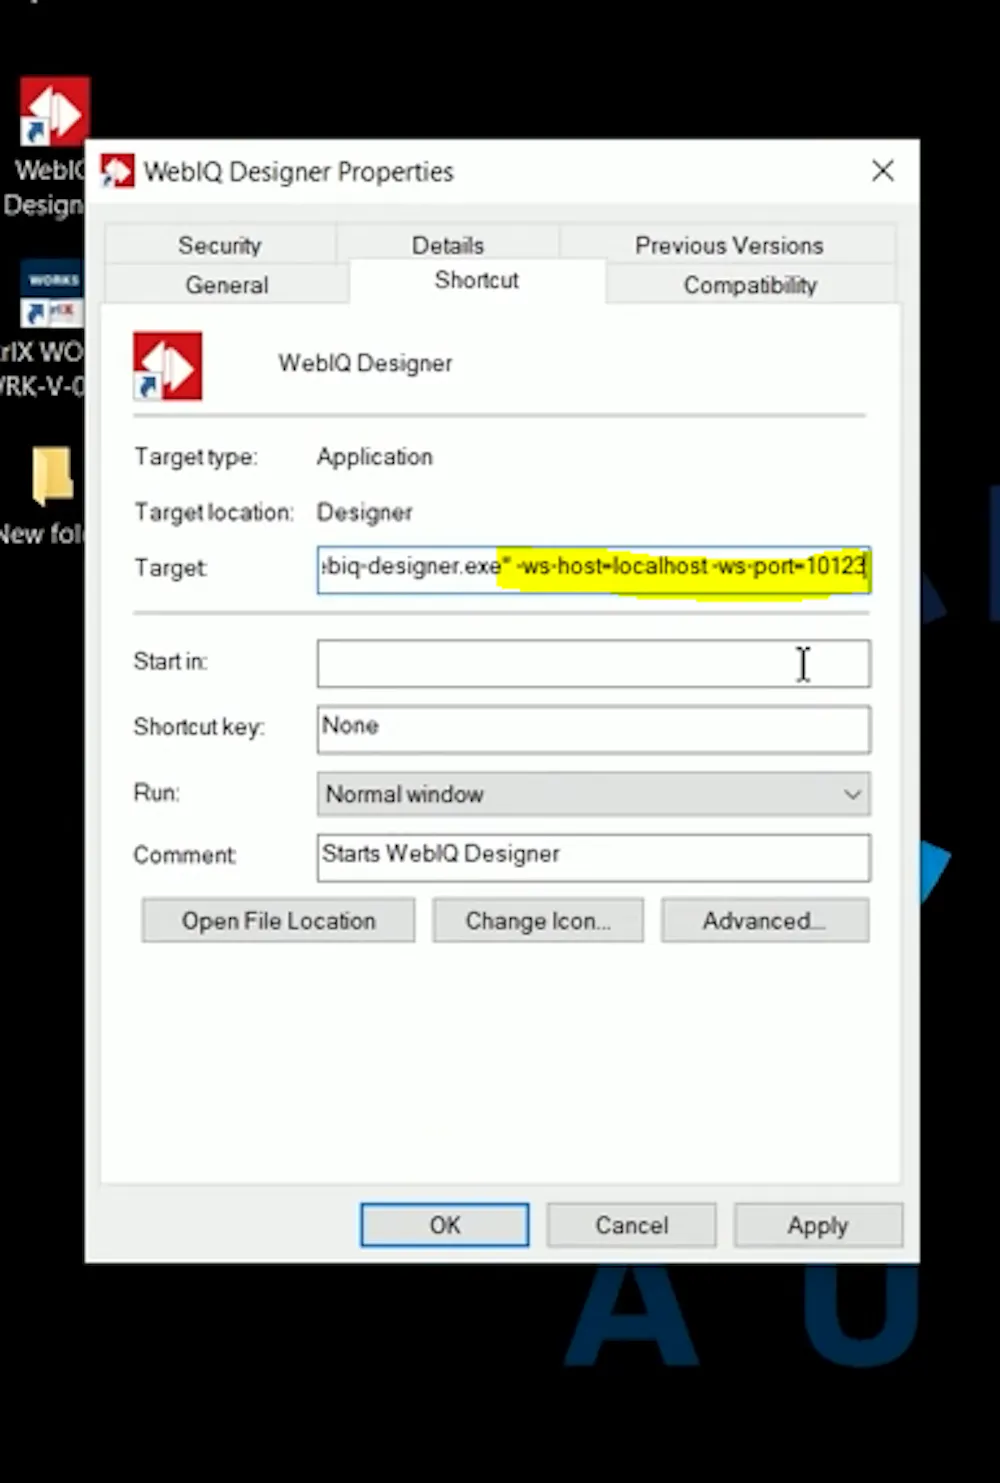Cancel the properties dialog
Image resolution: width=1000 pixels, height=1483 pixels.
pyautogui.click(x=632, y=1225)
